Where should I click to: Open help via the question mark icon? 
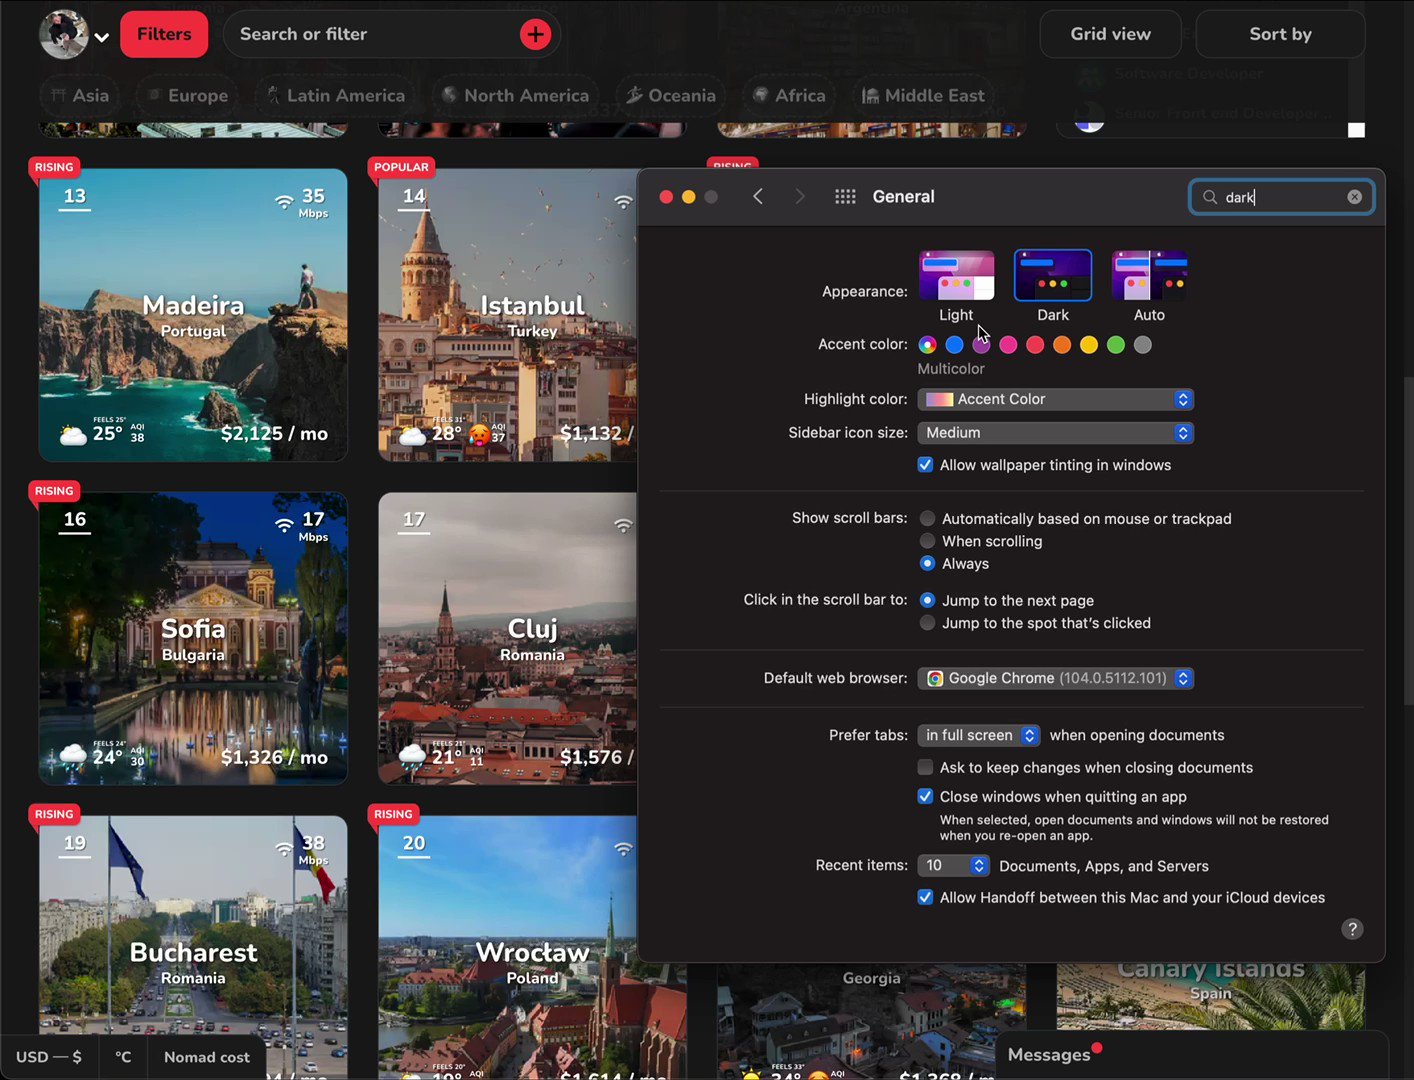click(1352, 929)
